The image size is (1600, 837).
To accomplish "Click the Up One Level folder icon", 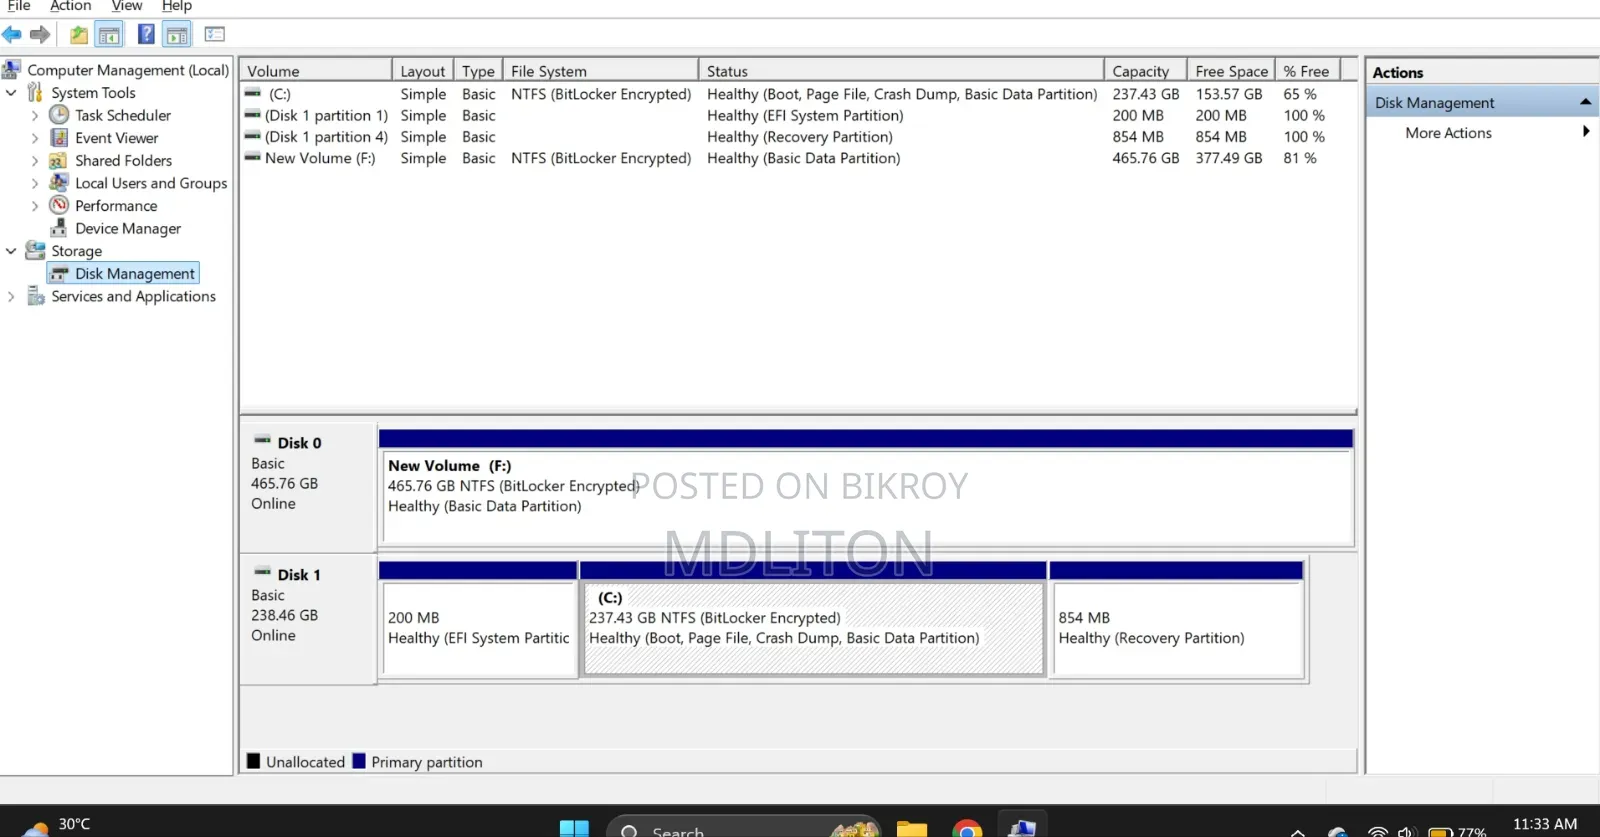I will (x=79, y=35).
